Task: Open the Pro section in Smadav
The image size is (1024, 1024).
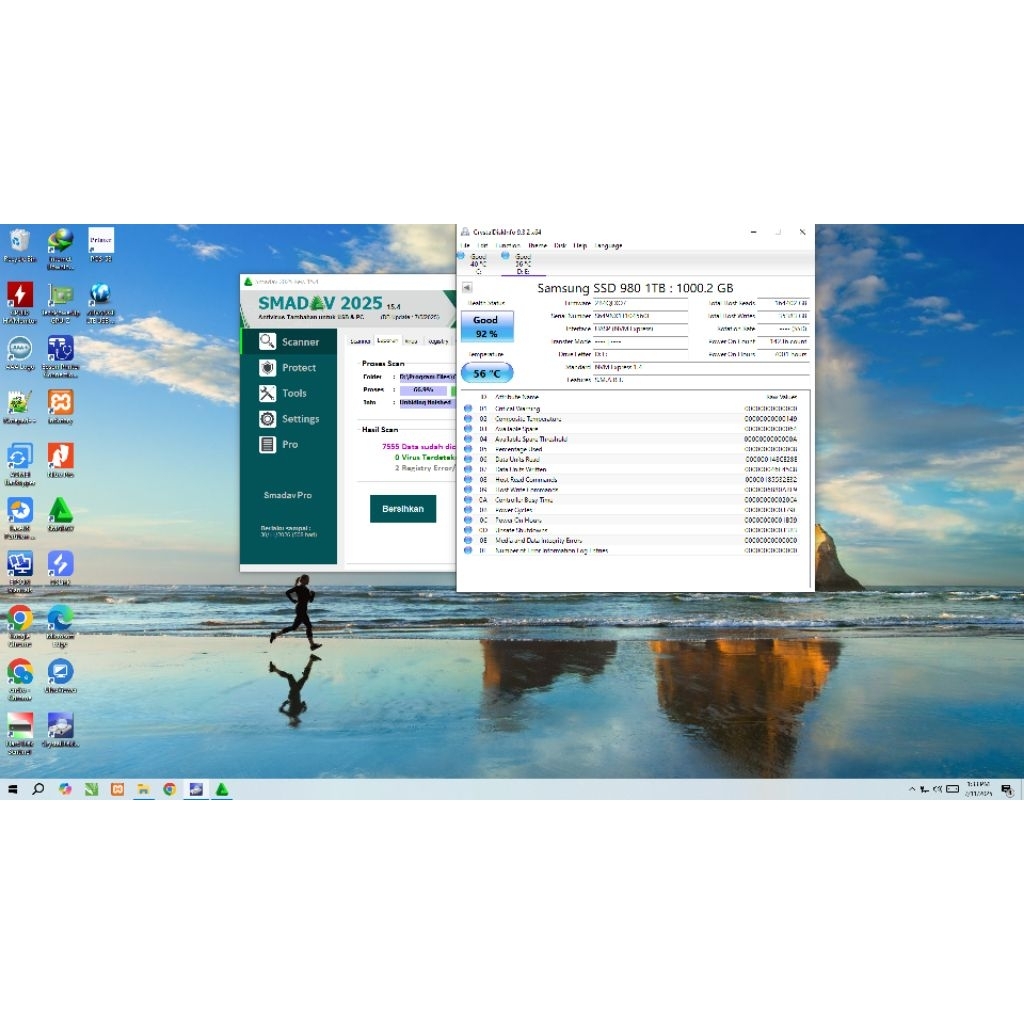Action: click(x=290, y=444)
